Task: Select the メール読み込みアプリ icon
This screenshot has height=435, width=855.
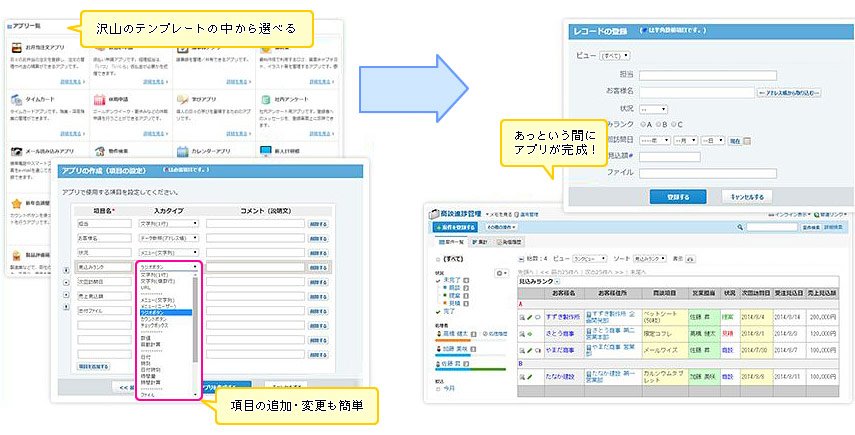Action: tap(16, 151)
